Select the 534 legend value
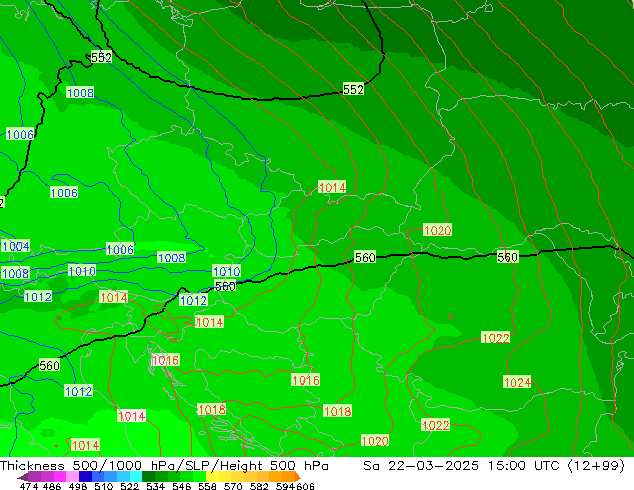The height and width of the screenshot is (490, 634). coord(155,486)
